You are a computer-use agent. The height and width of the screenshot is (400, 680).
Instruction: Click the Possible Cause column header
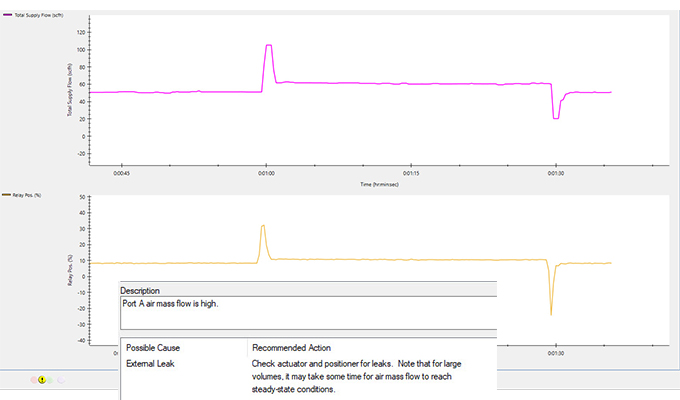(x=153, y=347)
